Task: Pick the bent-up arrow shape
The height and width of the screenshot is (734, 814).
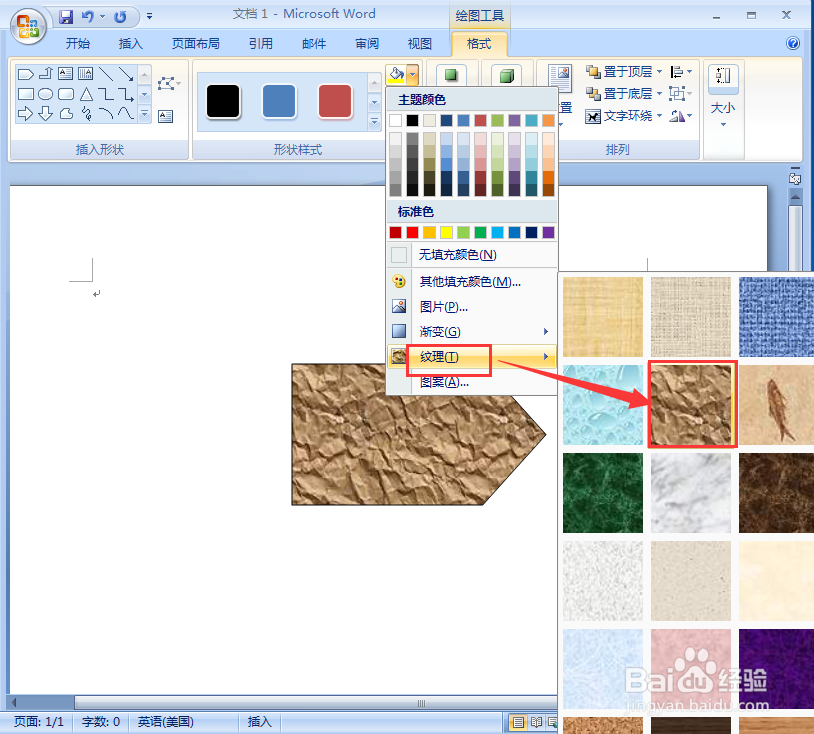Action: point(46,74)
